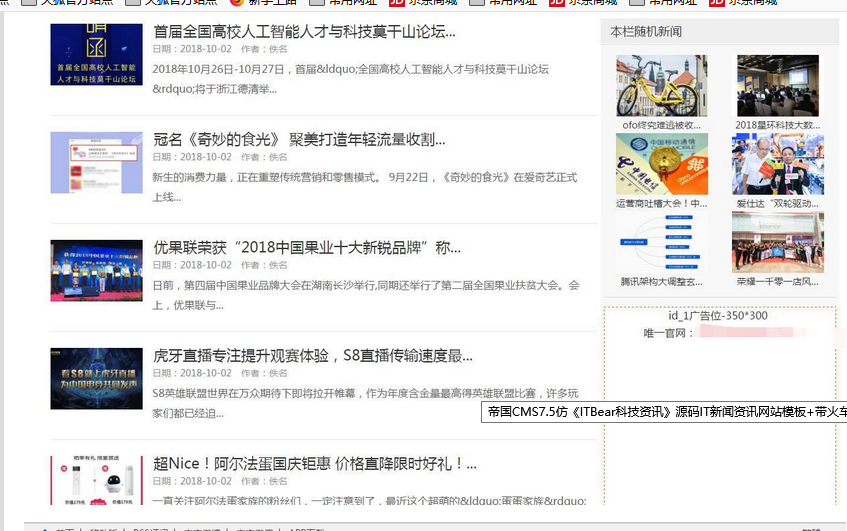Open article 优果联荣获"2018中国果业十大新锐品牌"
The height and width of the screenshot is (531, 847).
(307, 248)
